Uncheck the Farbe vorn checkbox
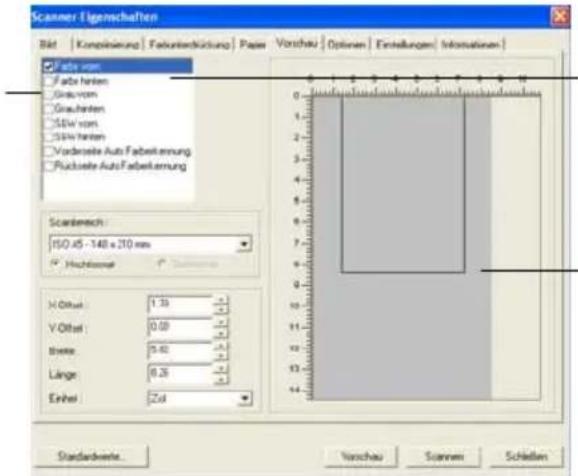 48,67
